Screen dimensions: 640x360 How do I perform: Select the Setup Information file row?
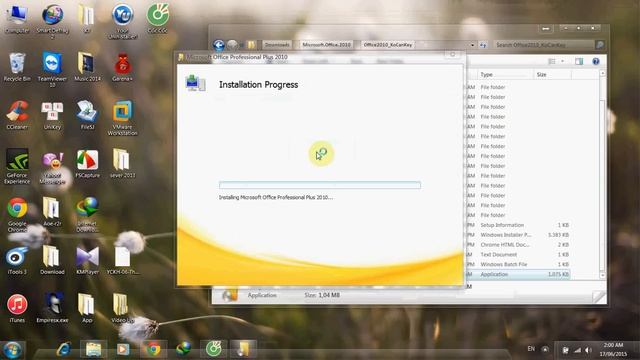tap(518, 225)
